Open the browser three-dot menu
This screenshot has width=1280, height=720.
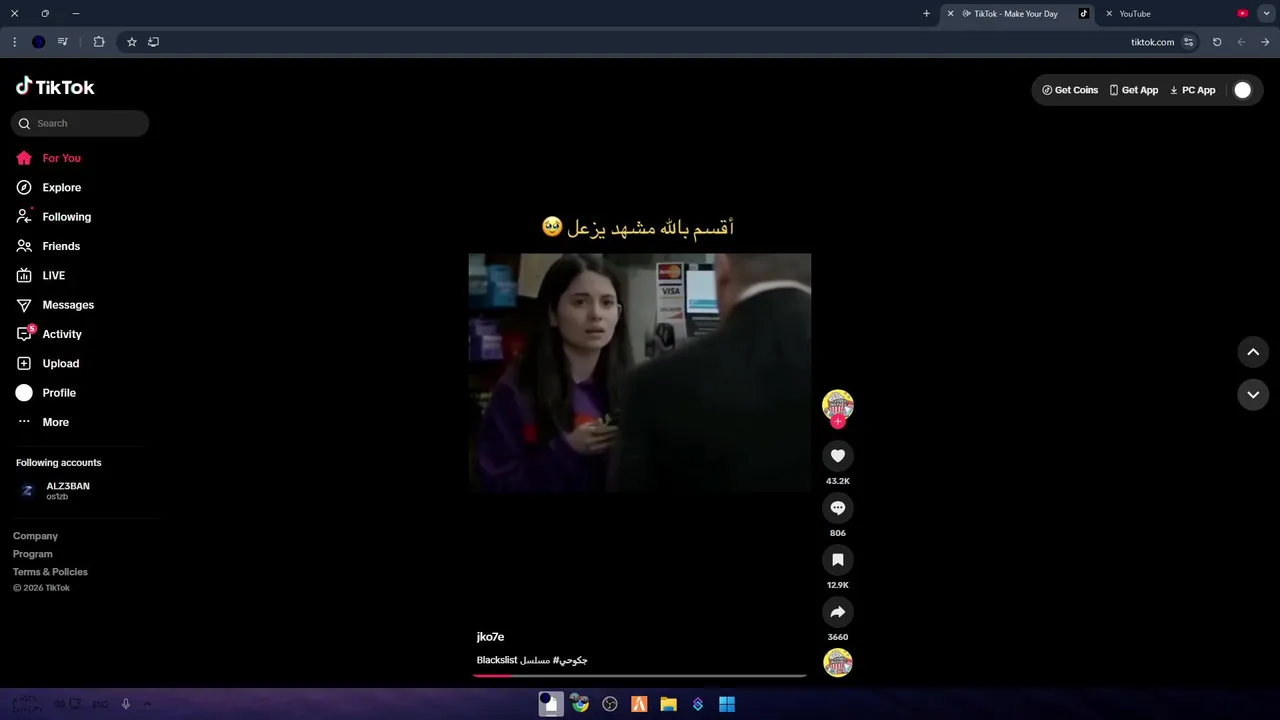[x=14, y=42]
